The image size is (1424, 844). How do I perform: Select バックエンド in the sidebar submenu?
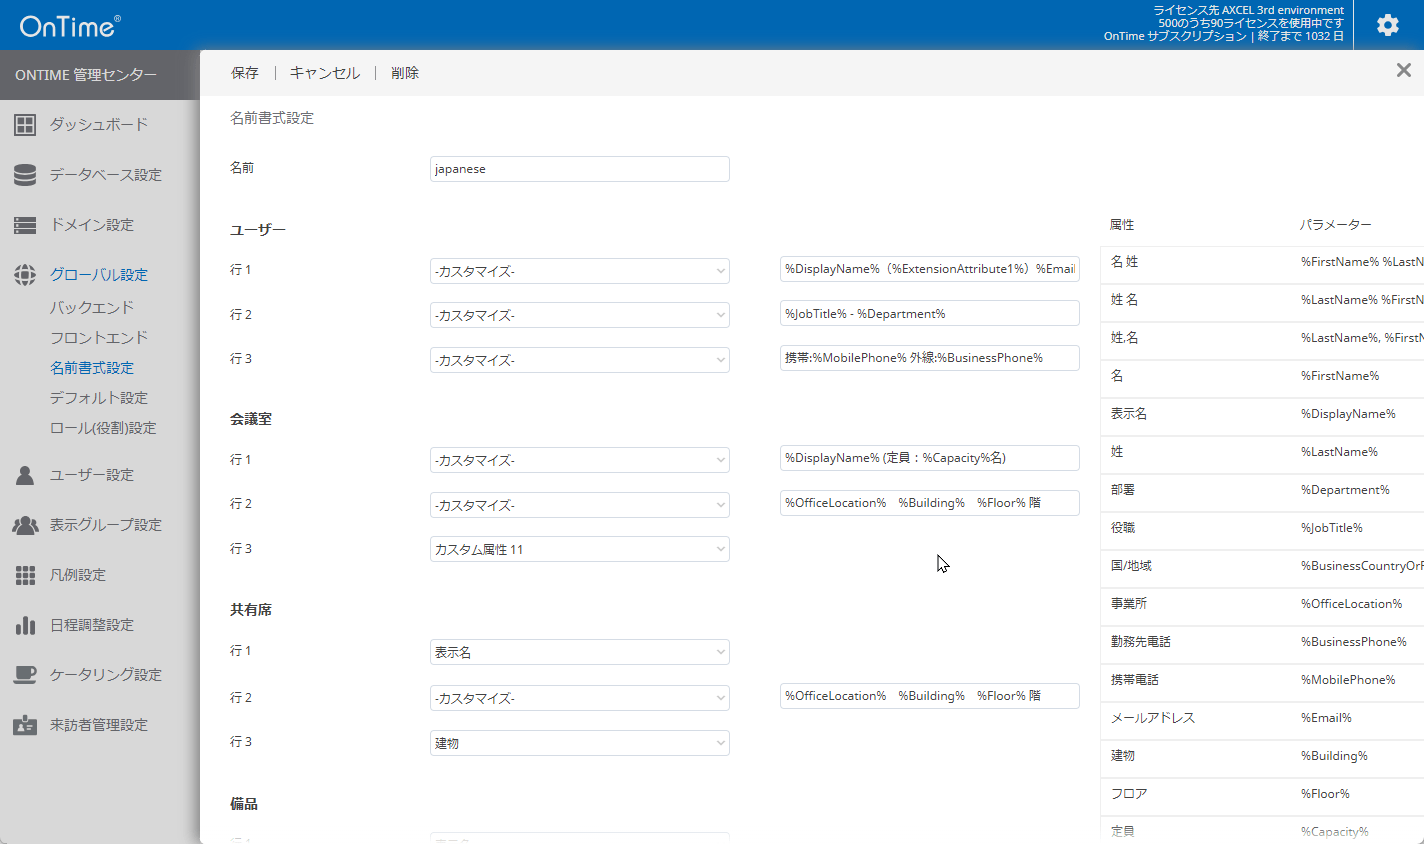pyautogui.click(x=92, y=308)
